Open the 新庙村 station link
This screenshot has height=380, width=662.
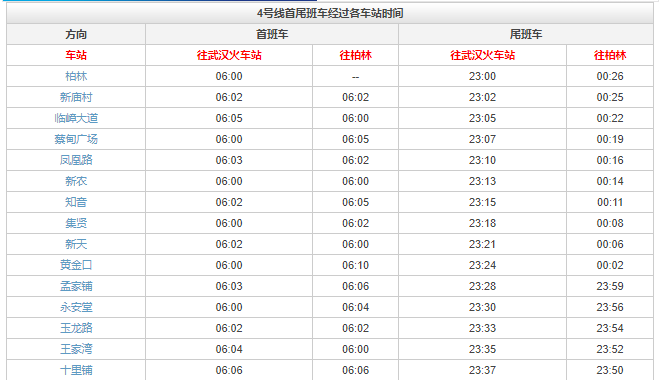[x=76, y=98]
